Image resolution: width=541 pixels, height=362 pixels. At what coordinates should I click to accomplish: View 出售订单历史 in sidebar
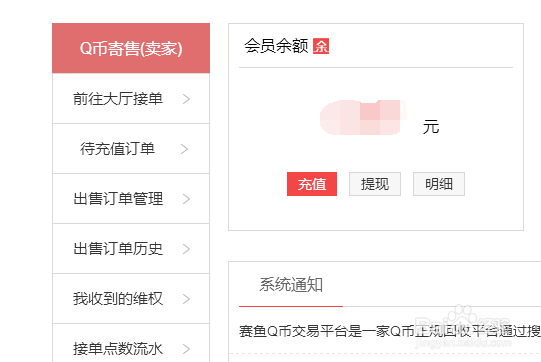131,249
